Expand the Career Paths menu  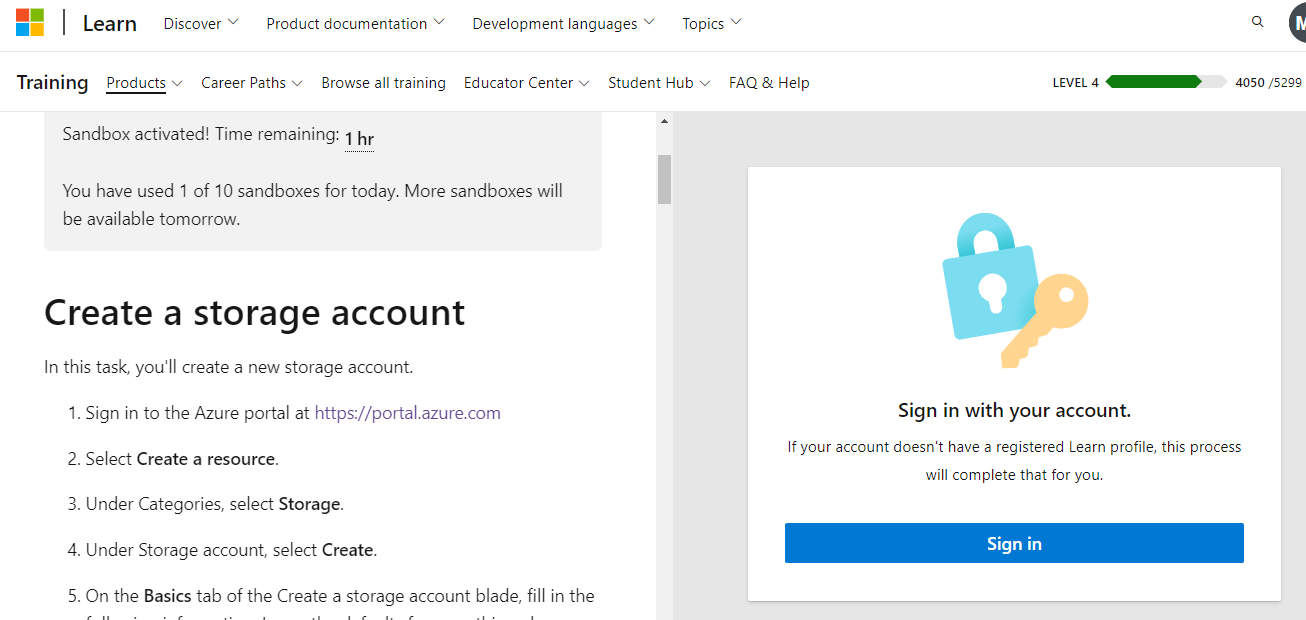252,83
